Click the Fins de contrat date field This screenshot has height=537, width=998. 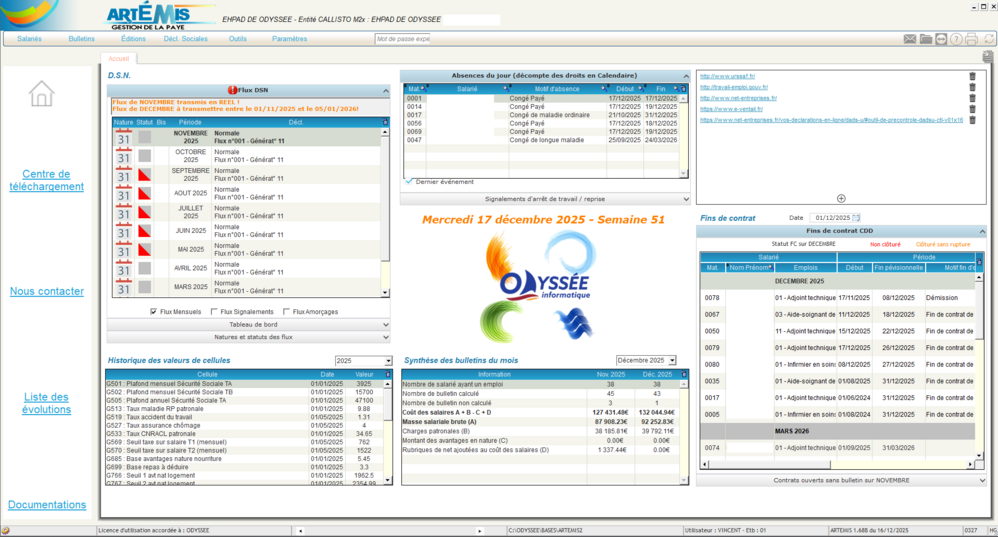click(x=830, y=217)
